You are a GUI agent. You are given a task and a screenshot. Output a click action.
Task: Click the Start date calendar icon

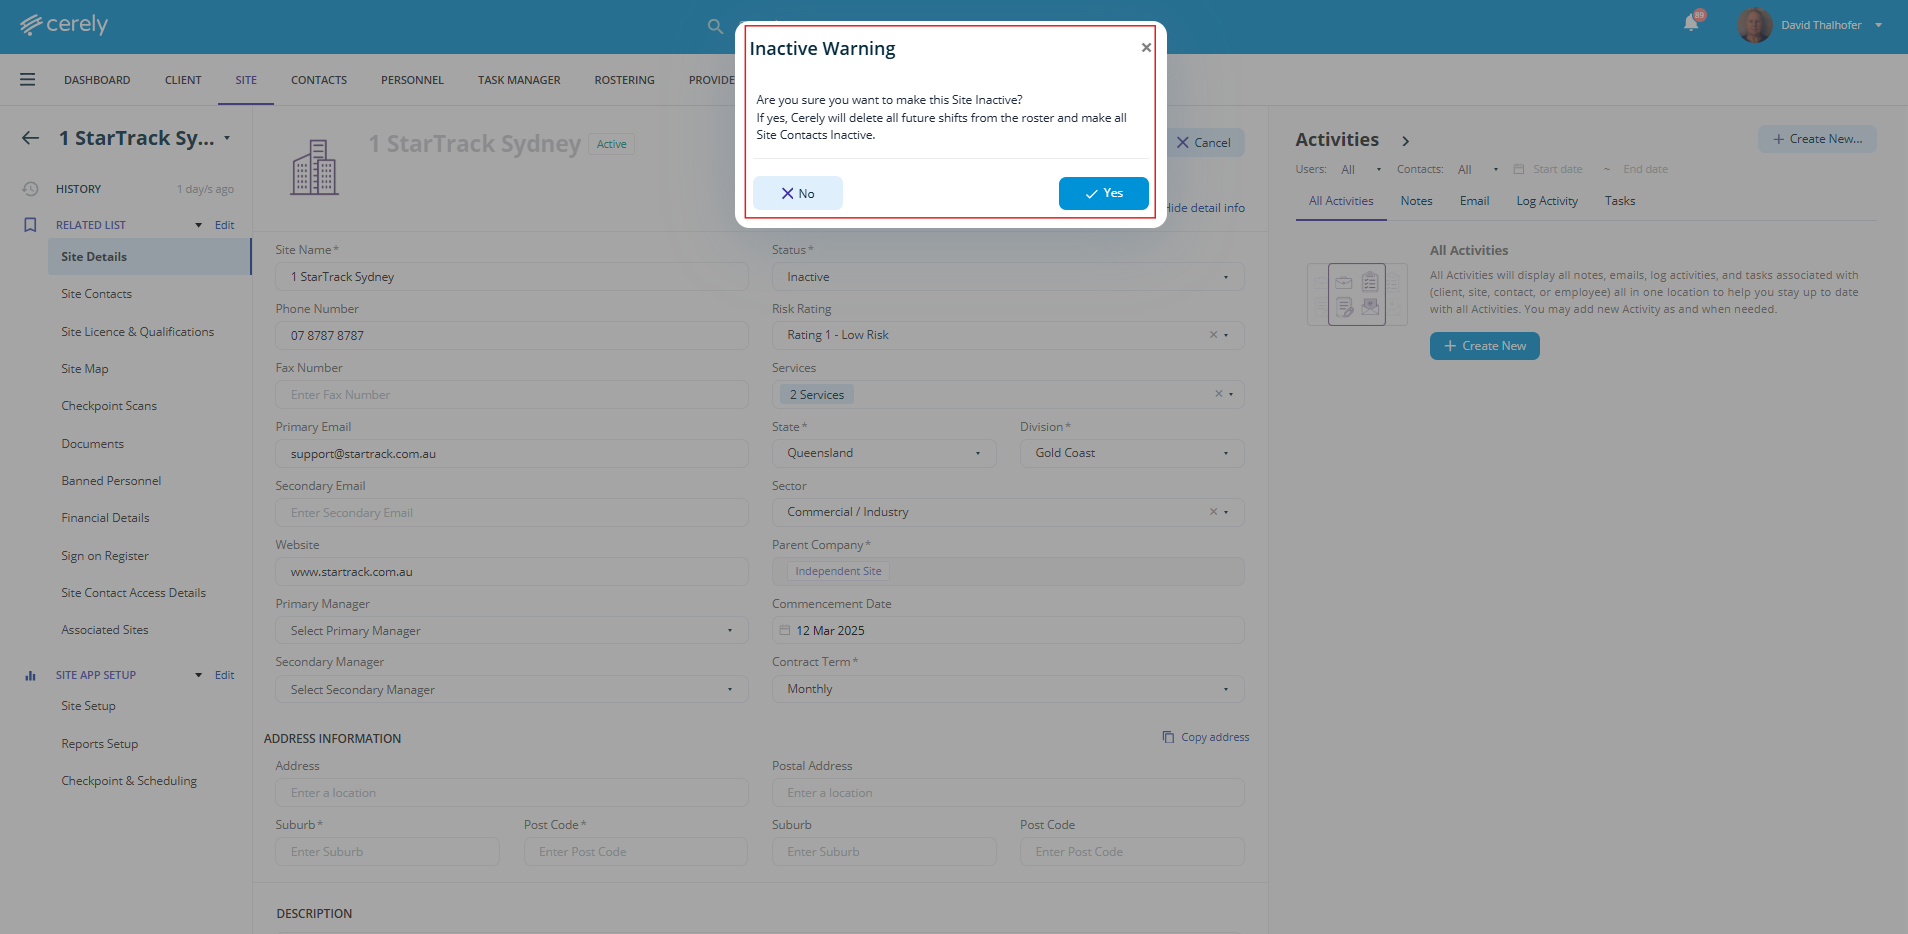click(1518, 169)
